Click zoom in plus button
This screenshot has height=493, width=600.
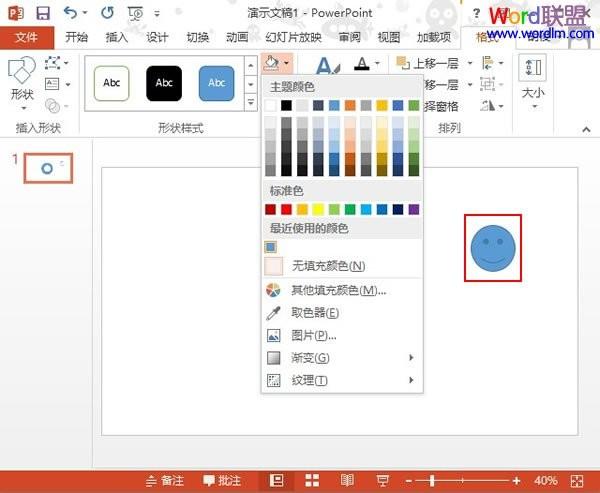[x=516, y=481]
